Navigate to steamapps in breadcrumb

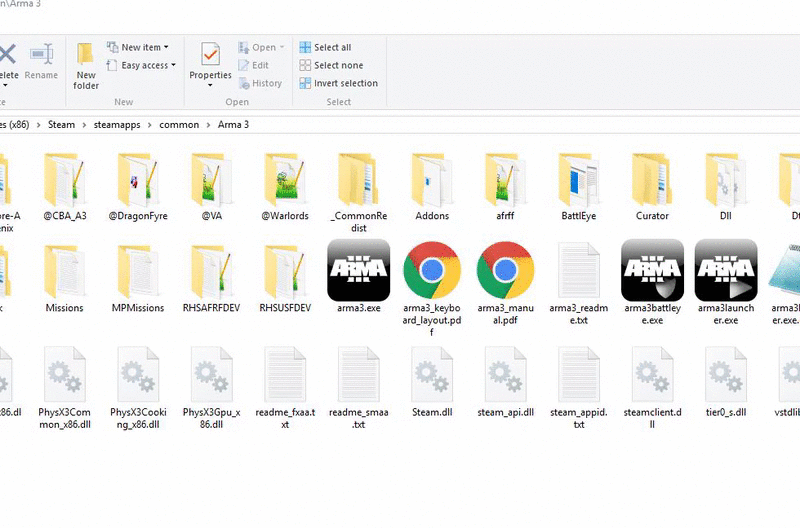[117, 125]
